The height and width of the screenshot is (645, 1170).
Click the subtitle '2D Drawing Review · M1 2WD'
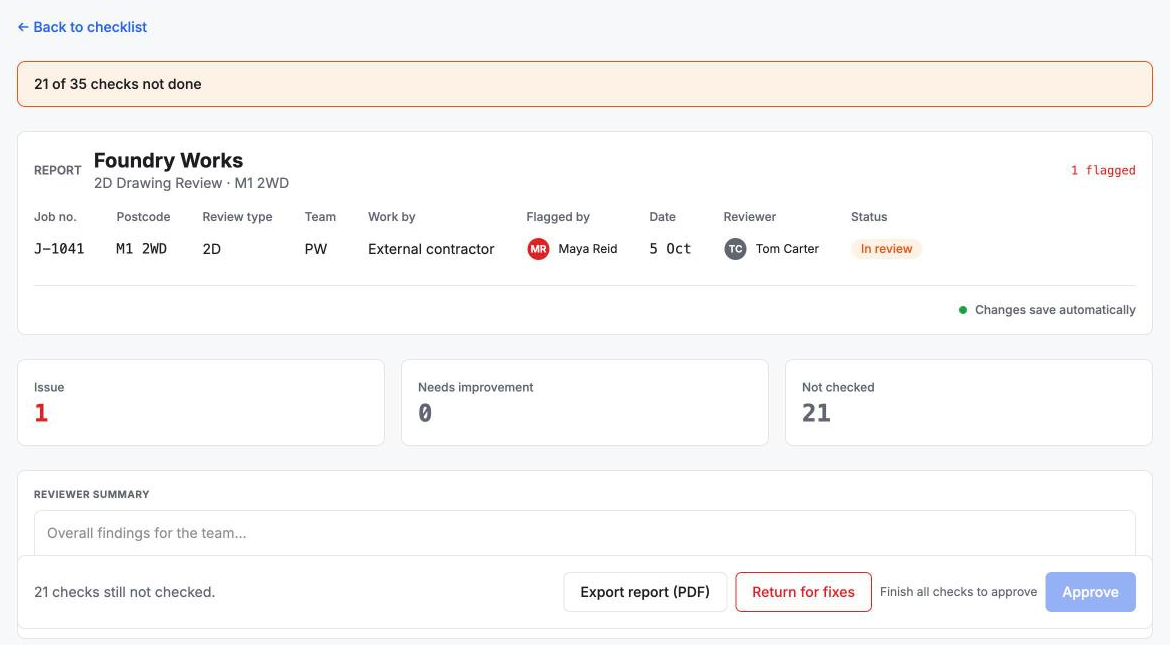pos(191,183)
